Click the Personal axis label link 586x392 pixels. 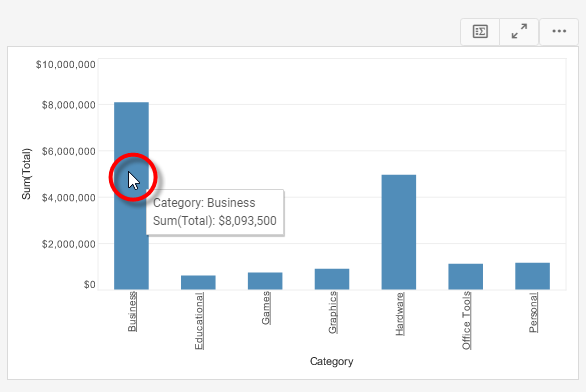pos(533,312)
